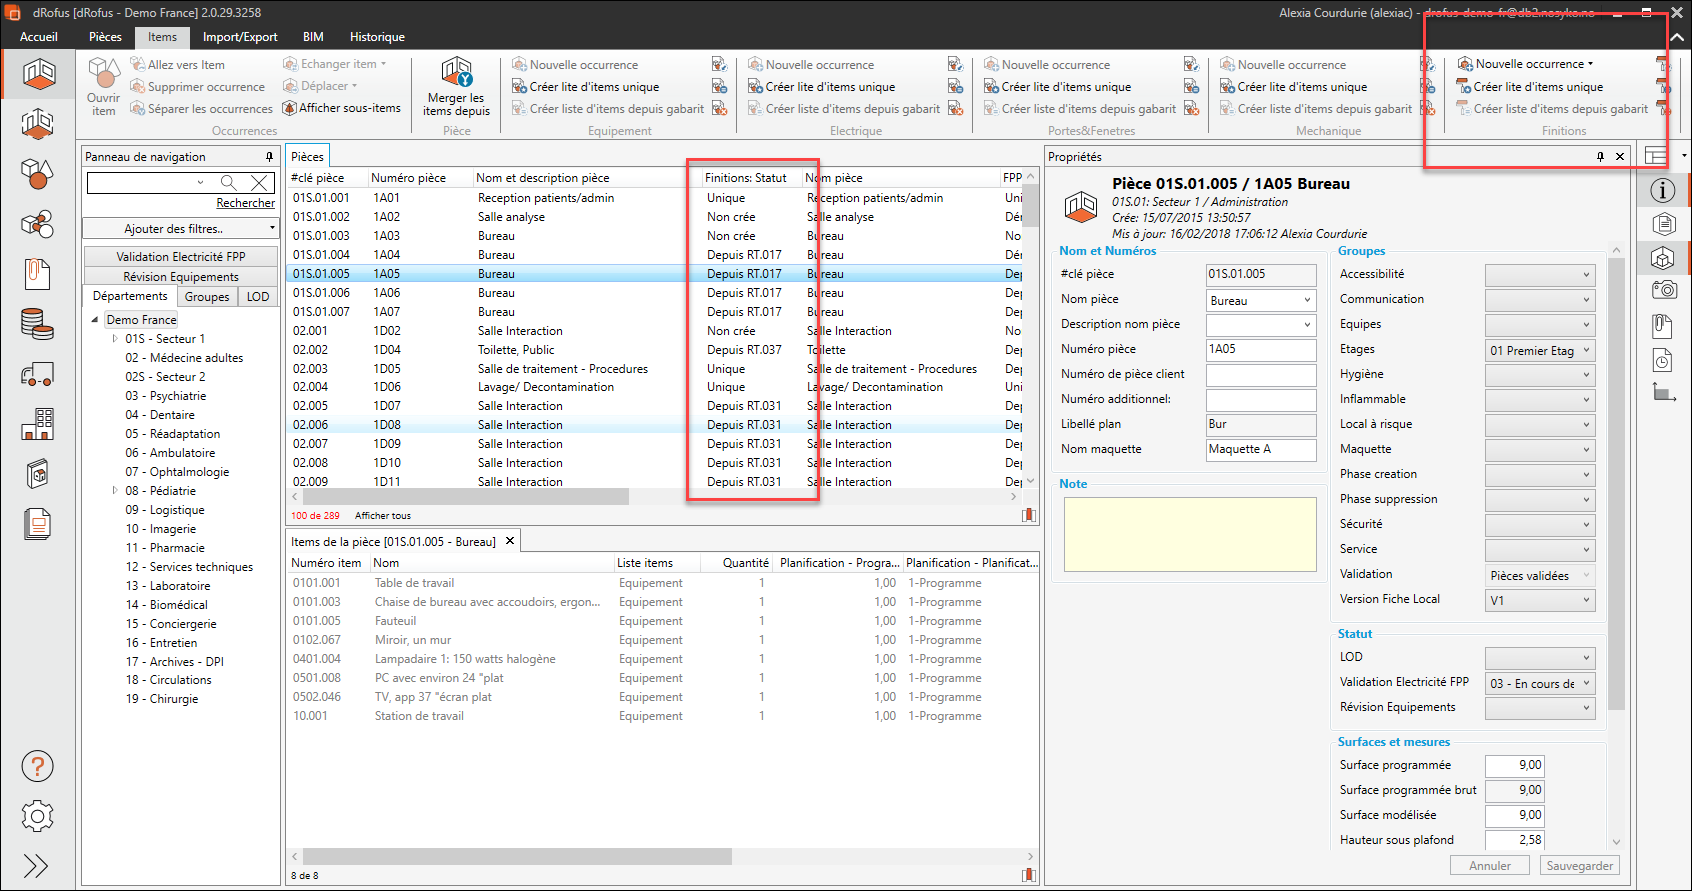Open the Import/Export menu tab
Image resolution: width=1692 pixels, height=891 pixels.
(x=240, y=37)
